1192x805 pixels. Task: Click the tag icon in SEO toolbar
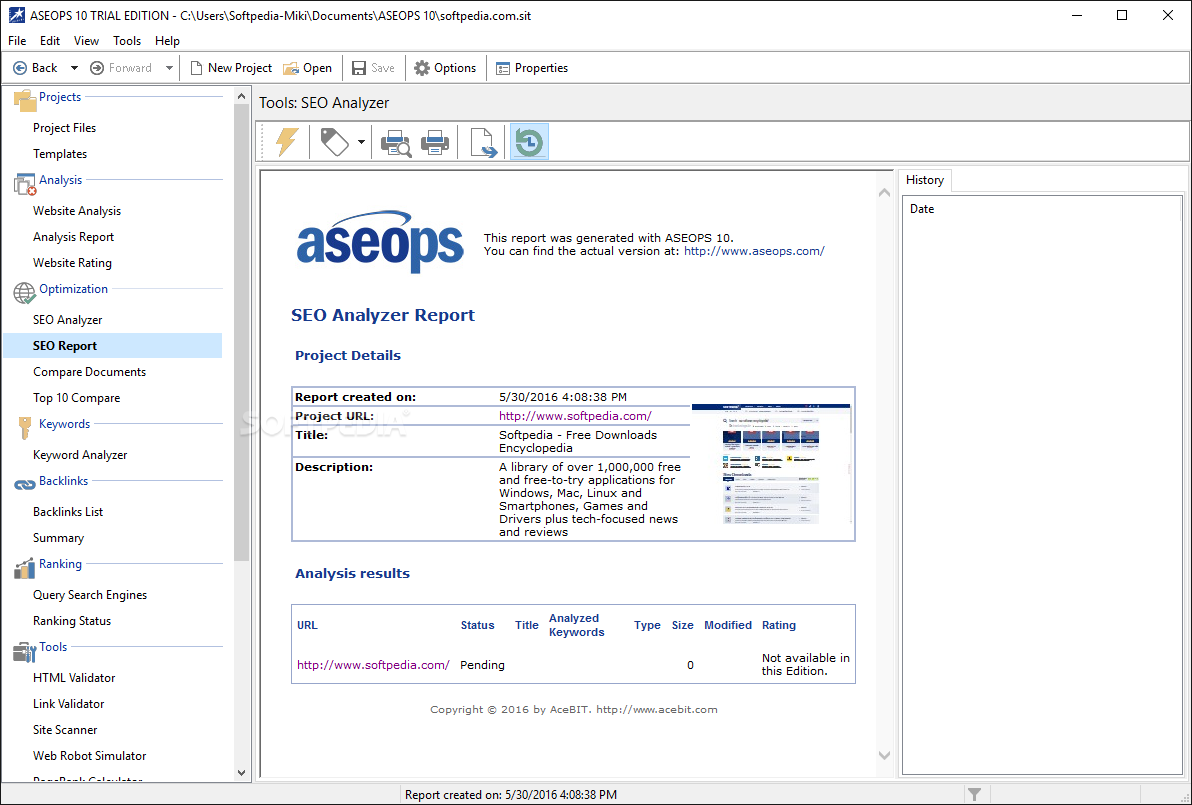pyautogui.click(x=334, y=142)
